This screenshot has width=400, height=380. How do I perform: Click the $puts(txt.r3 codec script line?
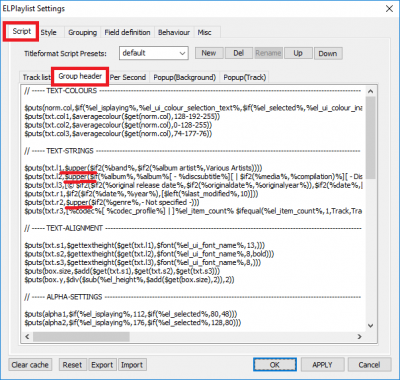193,211
